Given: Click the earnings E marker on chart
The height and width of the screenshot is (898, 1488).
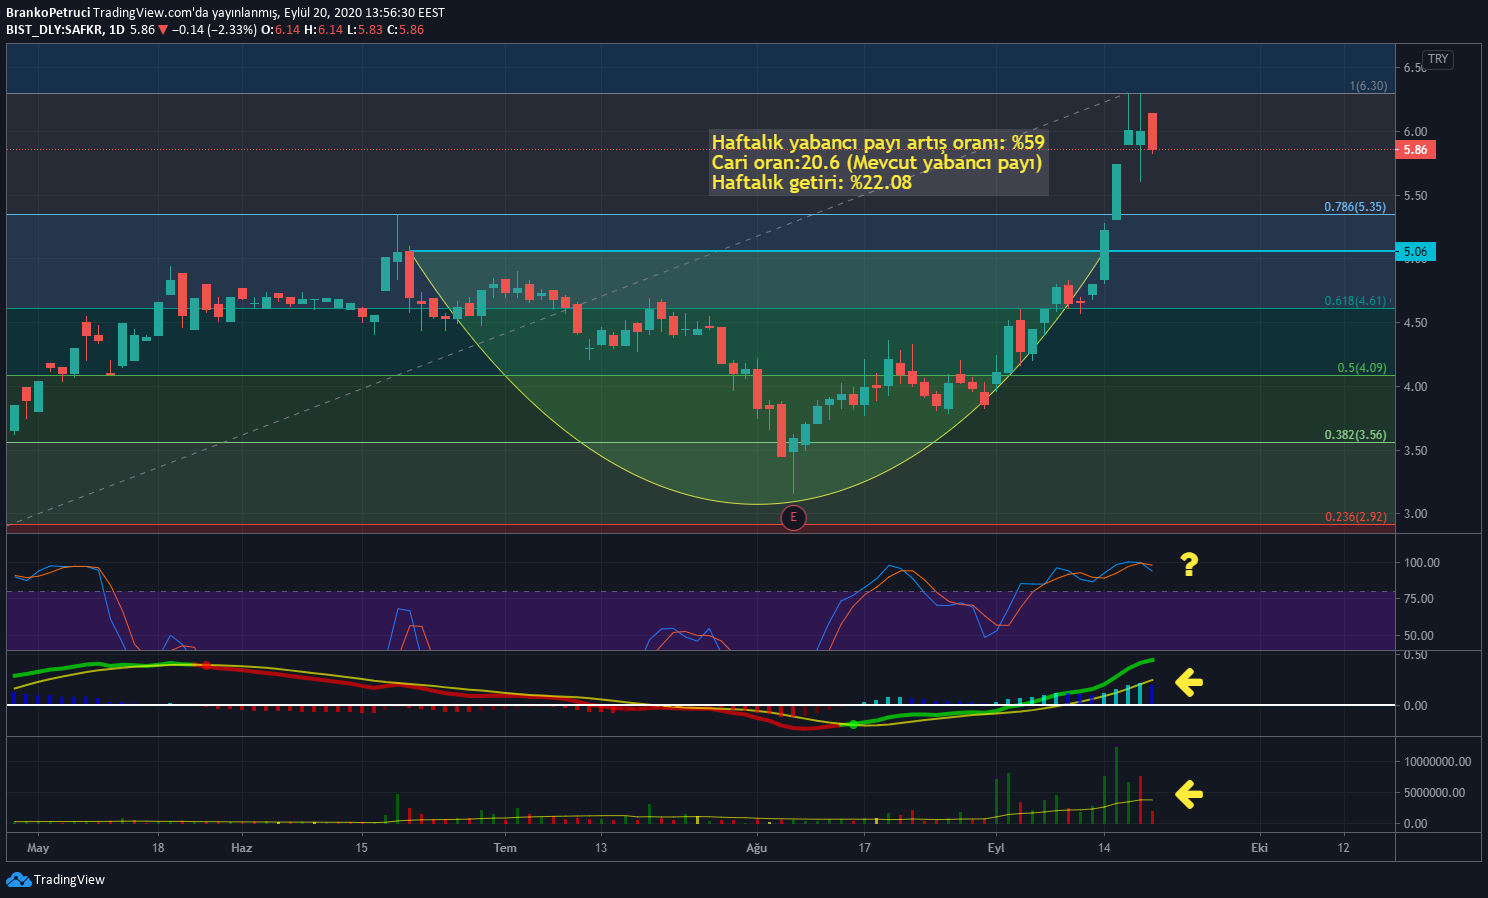Looking at the screenshot, I should click(793, 517).
